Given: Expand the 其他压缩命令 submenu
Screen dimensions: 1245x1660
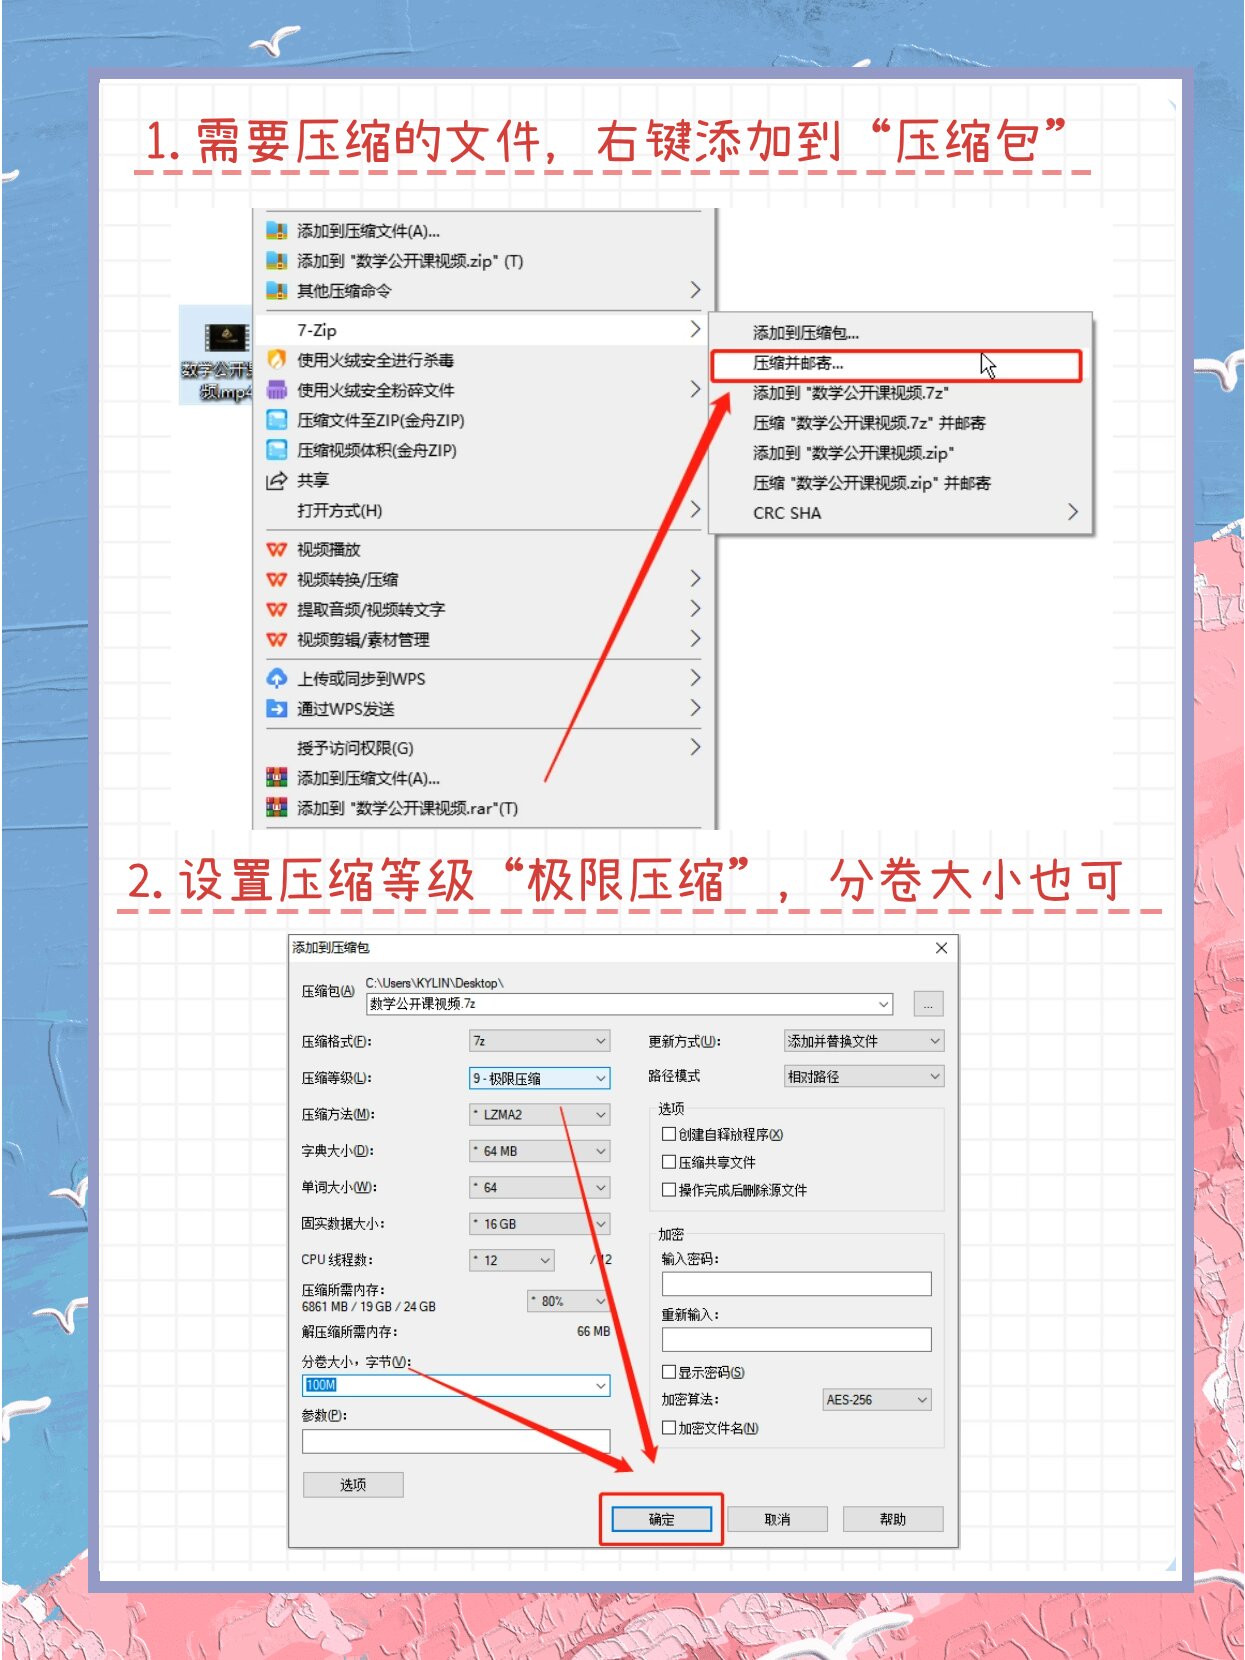Looking at the screenshot, I should click(485, 291).
